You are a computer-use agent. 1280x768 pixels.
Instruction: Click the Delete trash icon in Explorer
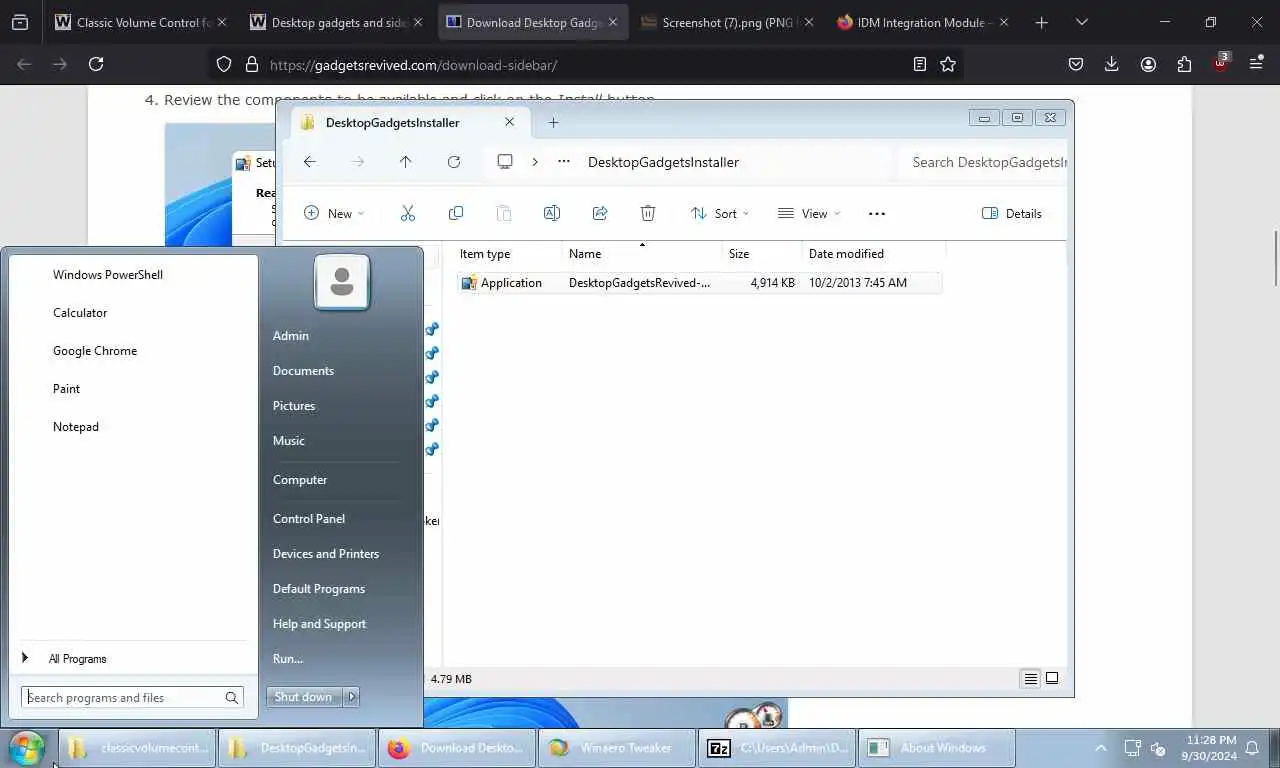point(648,213)
